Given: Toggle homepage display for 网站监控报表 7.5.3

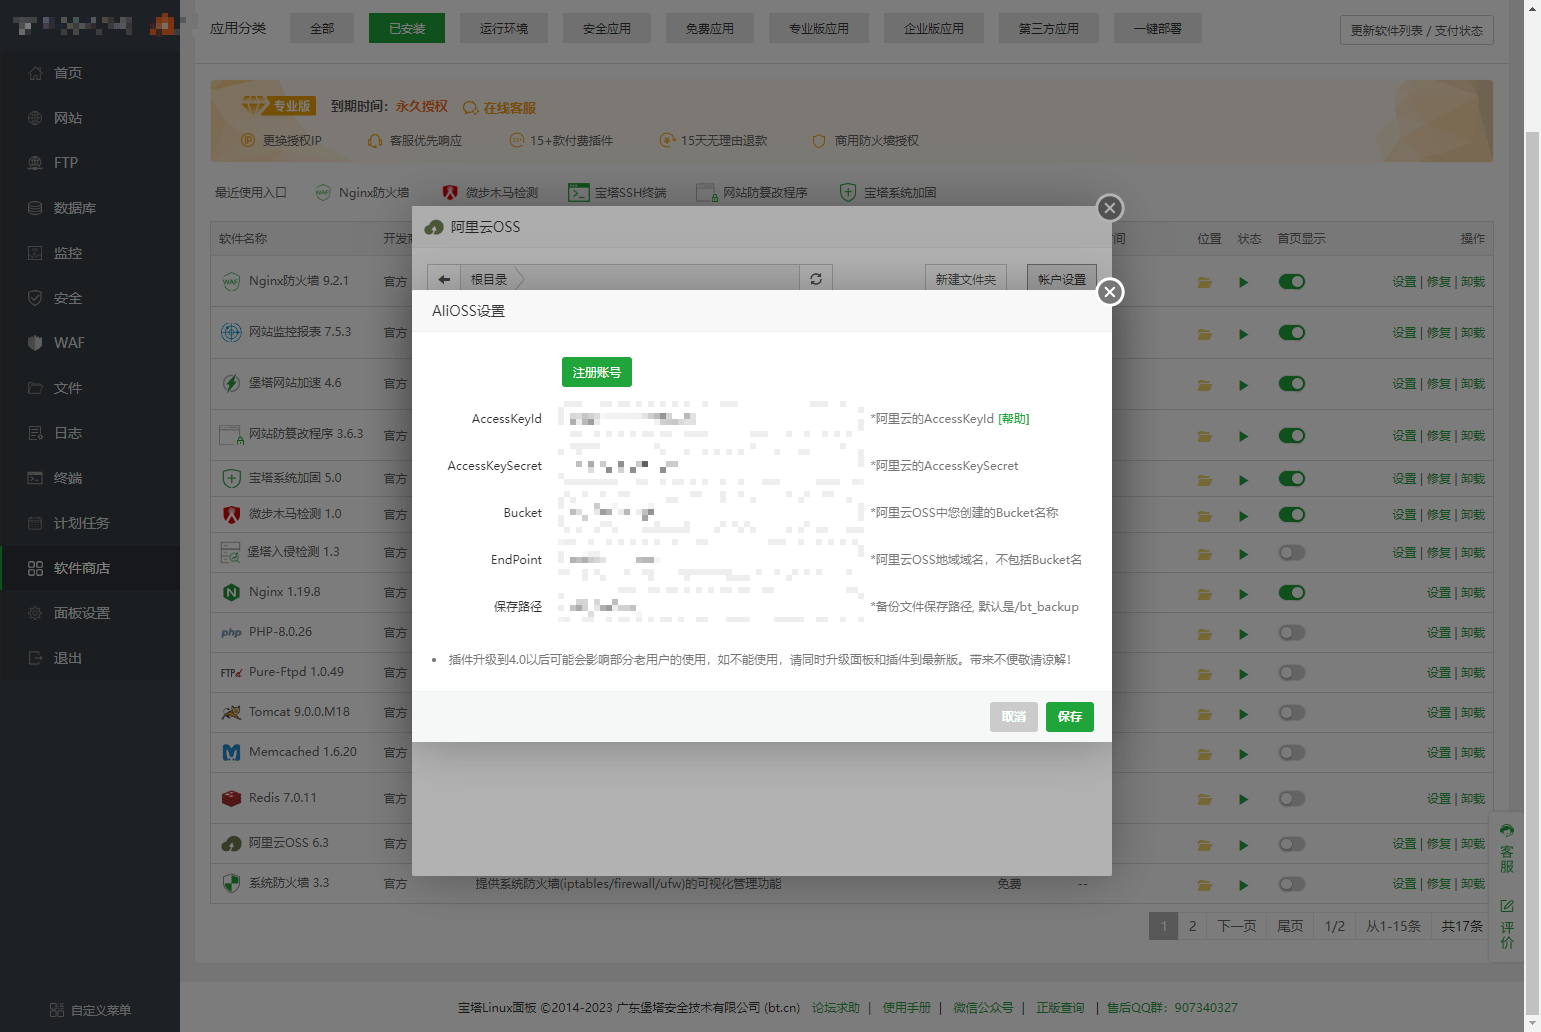Looking at the screenshot, I should click(x=1292, y=332).
